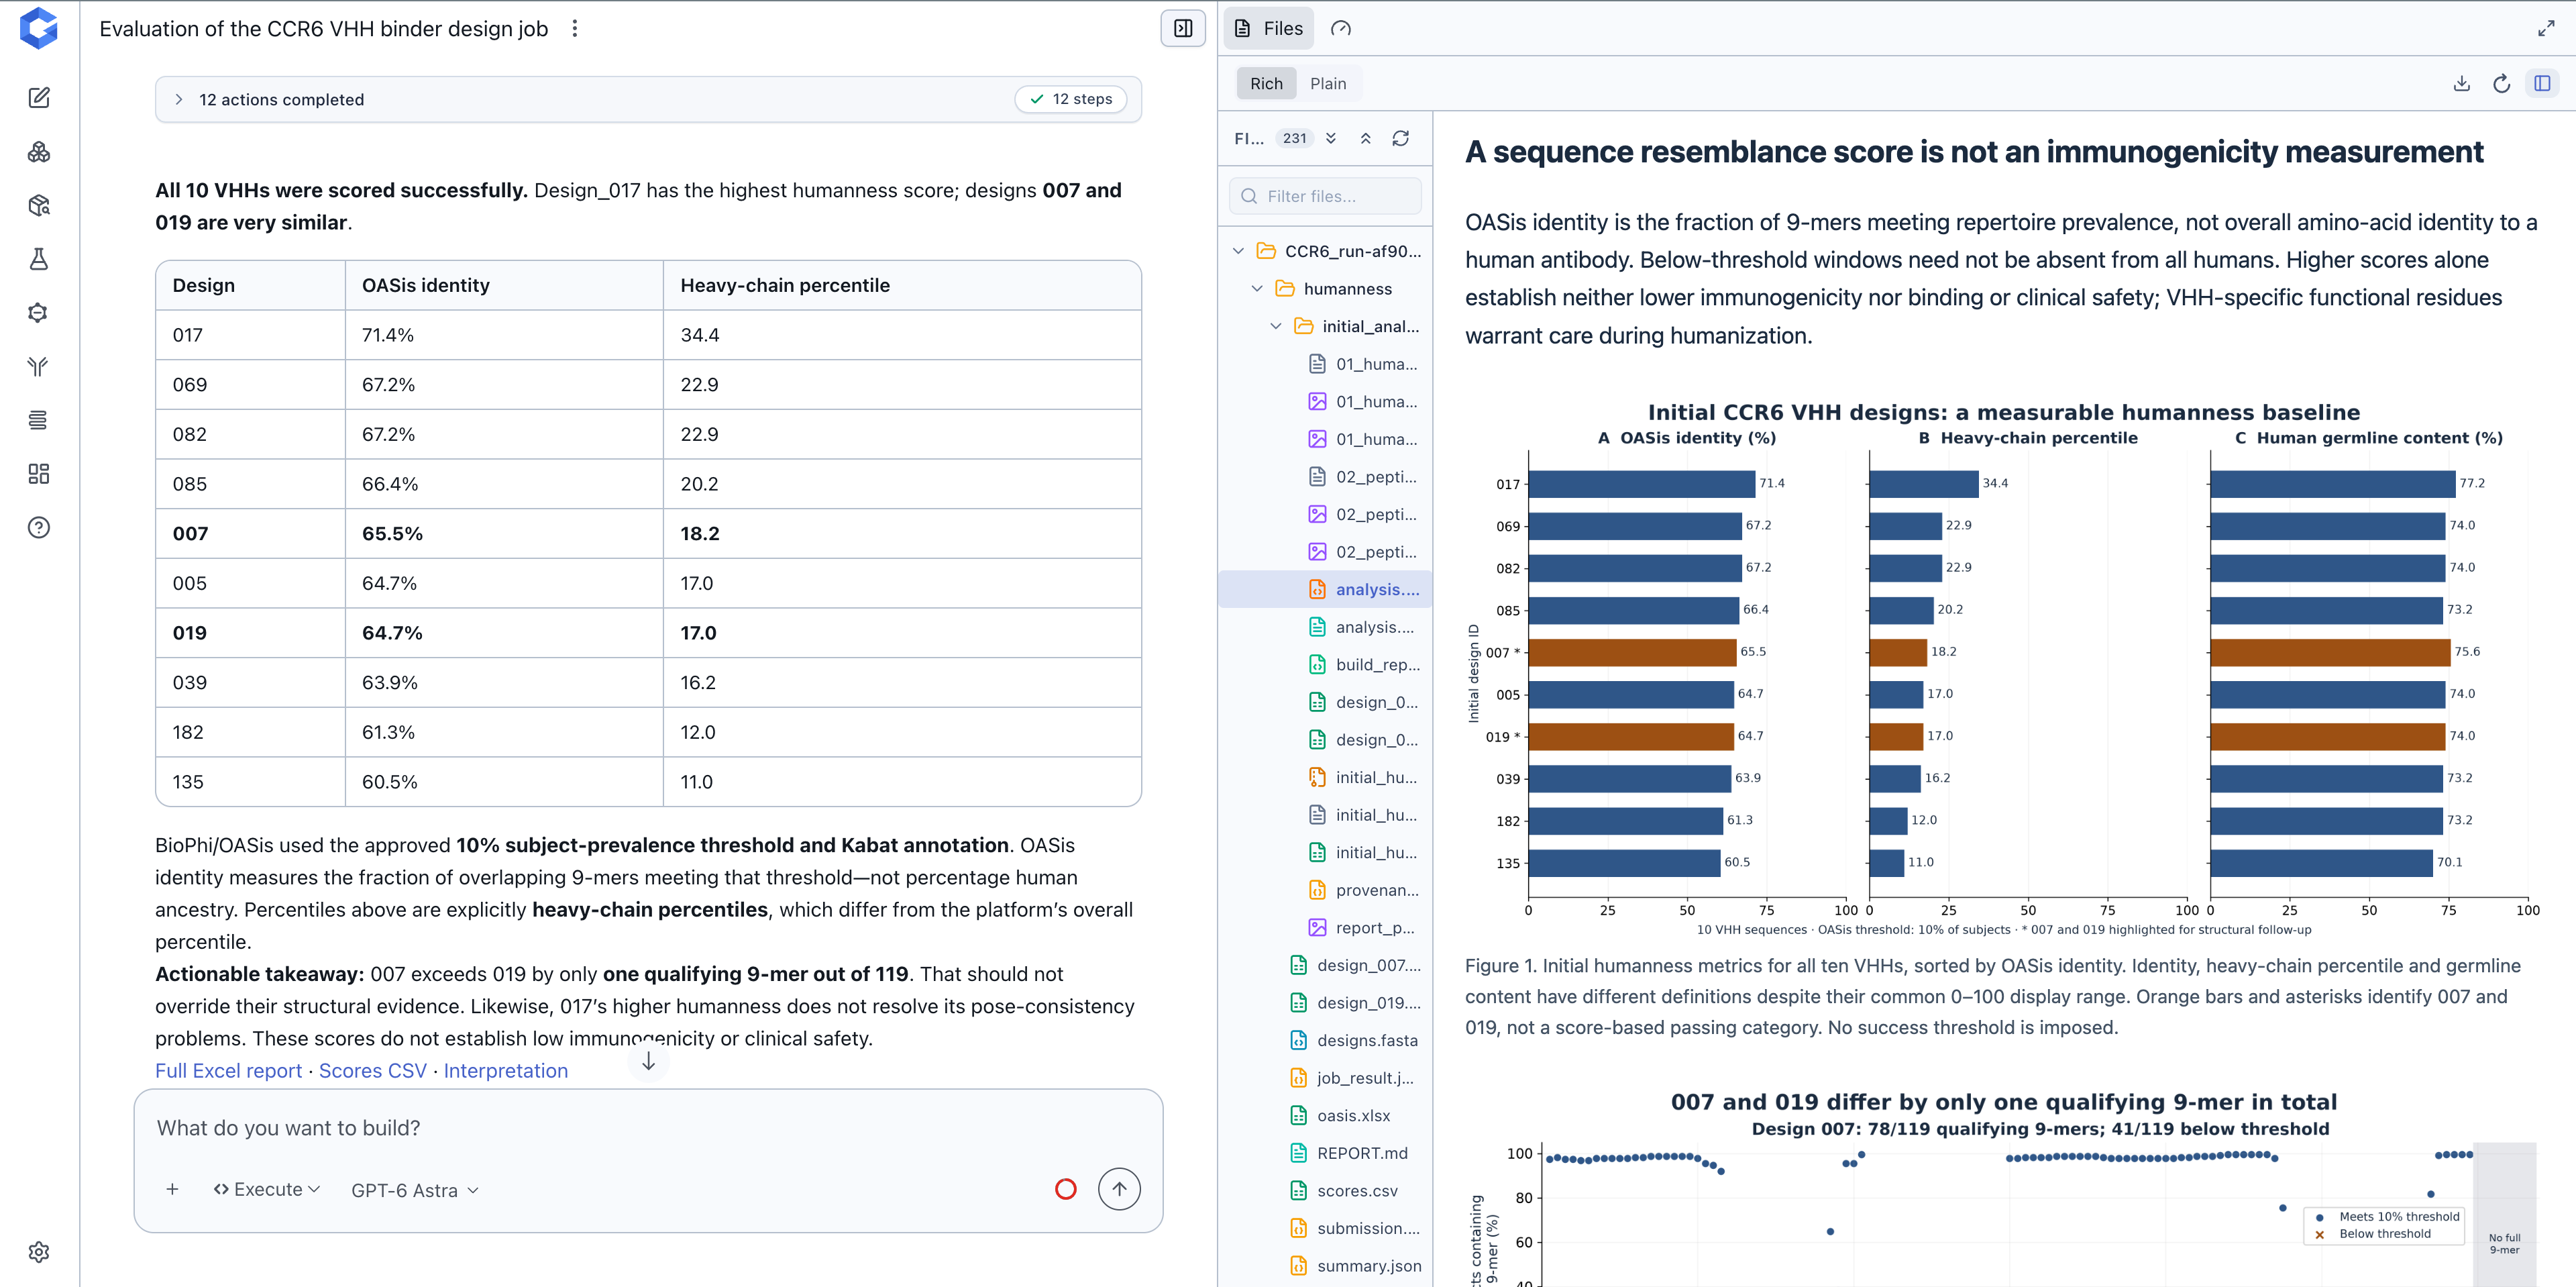This screenshot has height=1287, width=2576.
Task: Click the 71.4% OASis identity table cell
Action: (504, 335)
